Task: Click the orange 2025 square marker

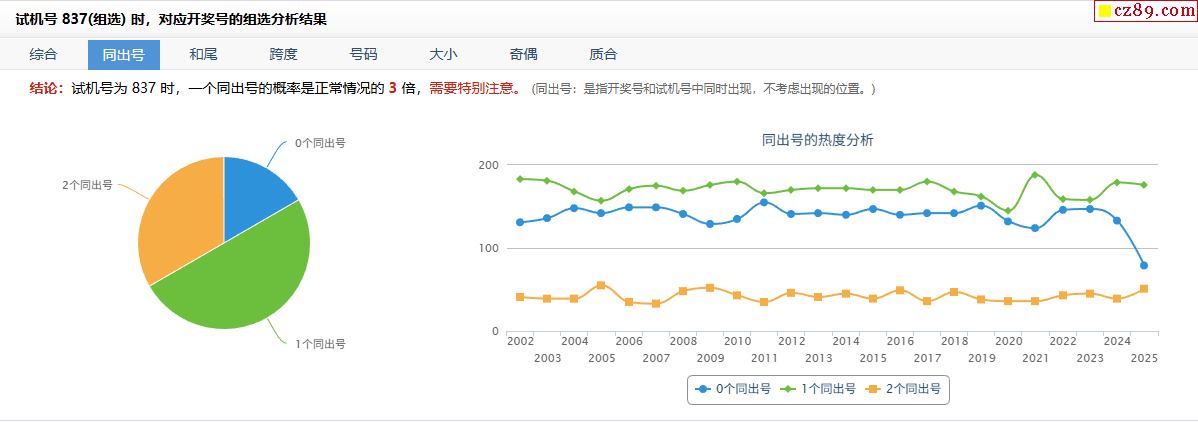Action: pyautogui.click(x=1144, y=289)
